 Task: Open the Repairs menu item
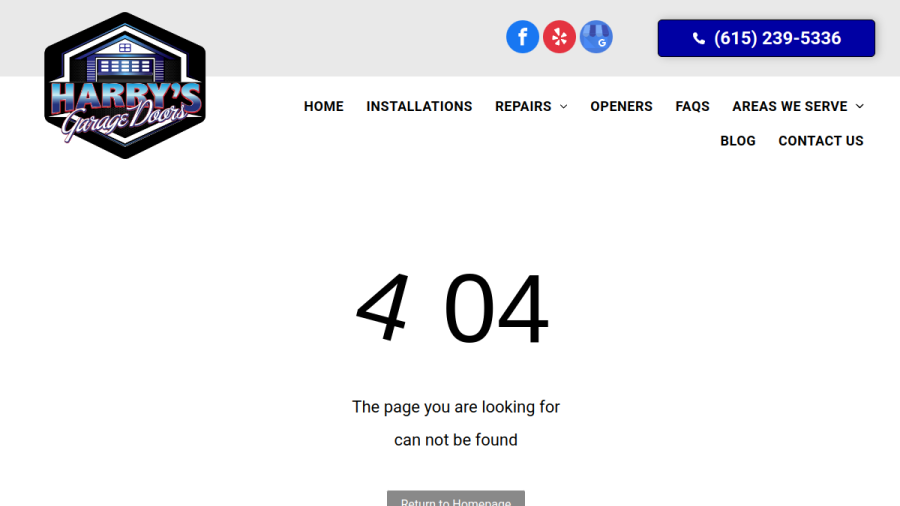coord(523,107)
